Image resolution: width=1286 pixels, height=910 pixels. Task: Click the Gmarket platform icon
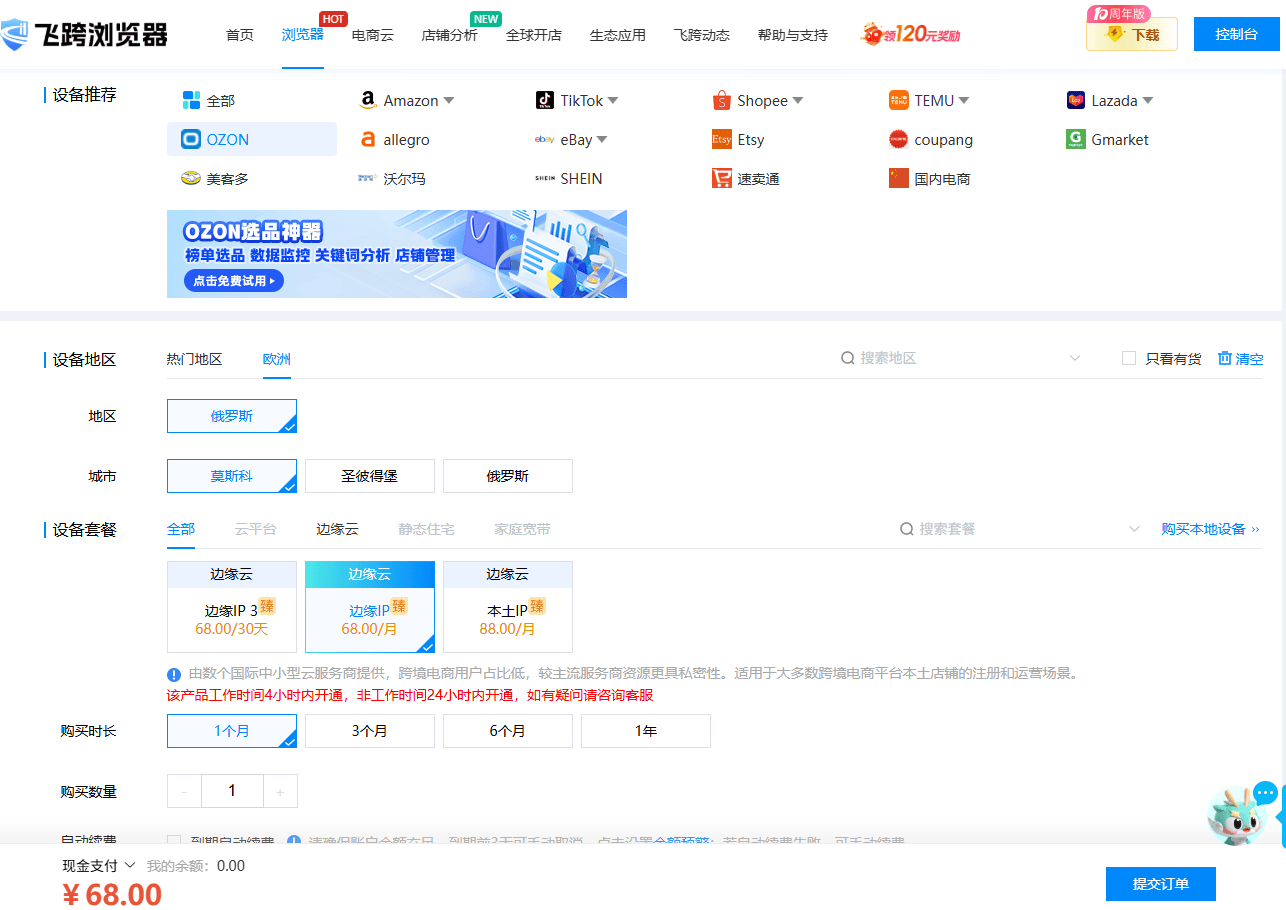[x=1074, y=139]
